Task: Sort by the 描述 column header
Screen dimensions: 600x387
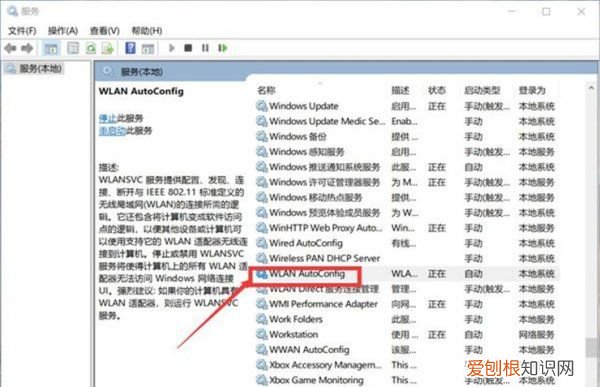Action: (x=401, y=90)
